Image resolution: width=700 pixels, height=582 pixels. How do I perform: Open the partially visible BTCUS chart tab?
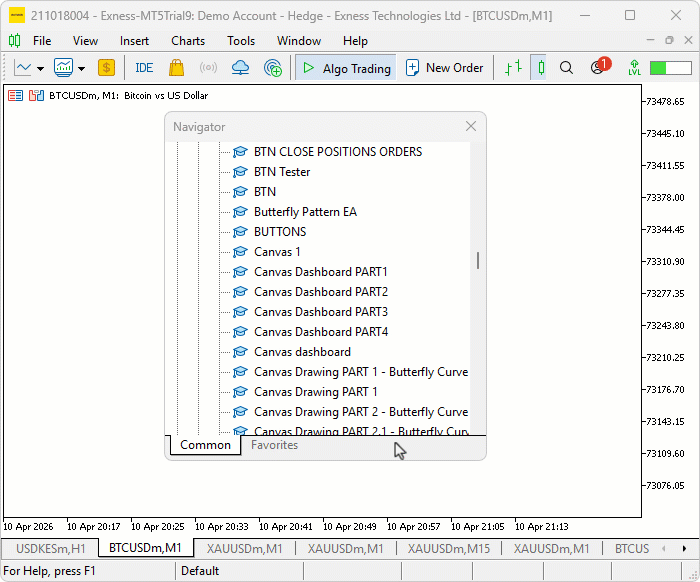coord(632,549)
